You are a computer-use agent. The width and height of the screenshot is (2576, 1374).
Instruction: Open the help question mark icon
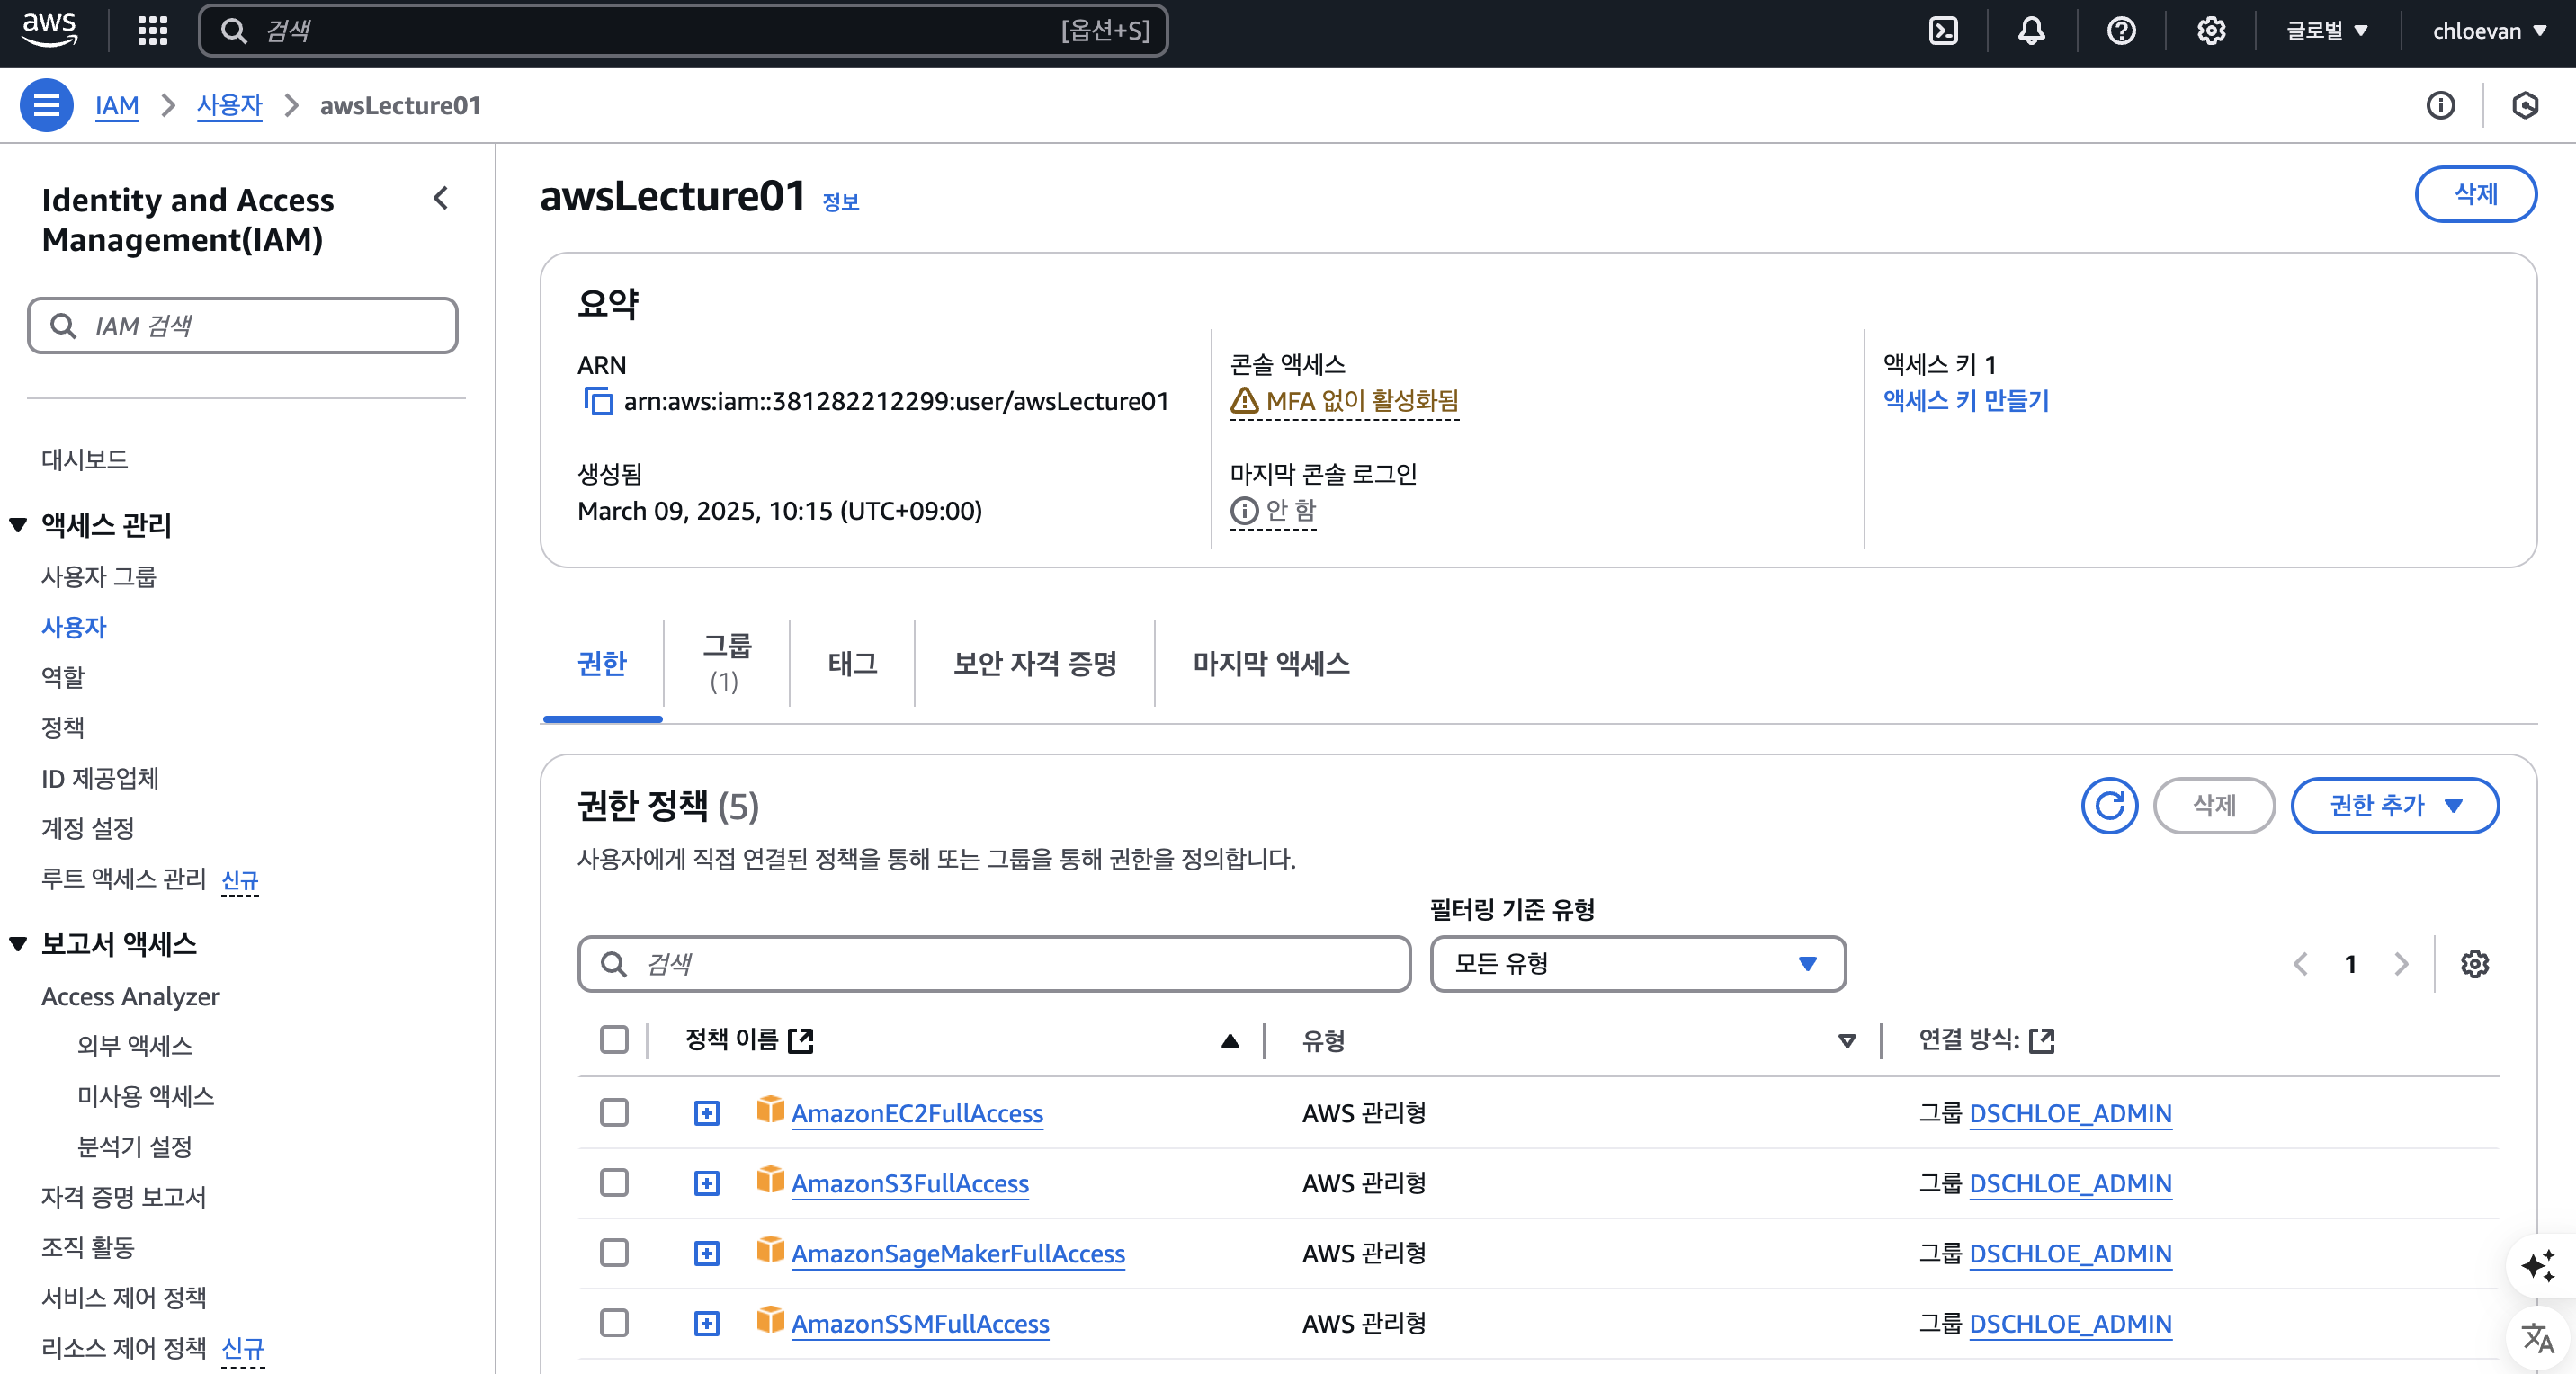pos(2121,31)
